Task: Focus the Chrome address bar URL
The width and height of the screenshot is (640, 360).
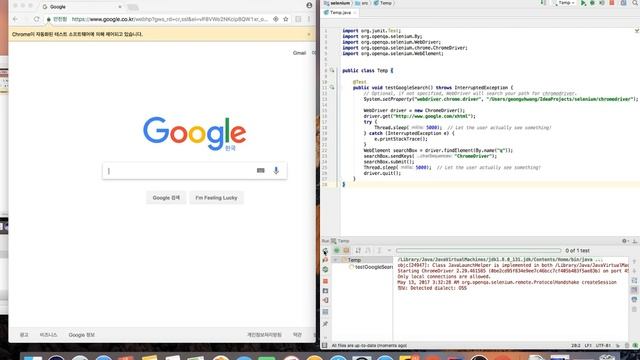Action: 169,19
